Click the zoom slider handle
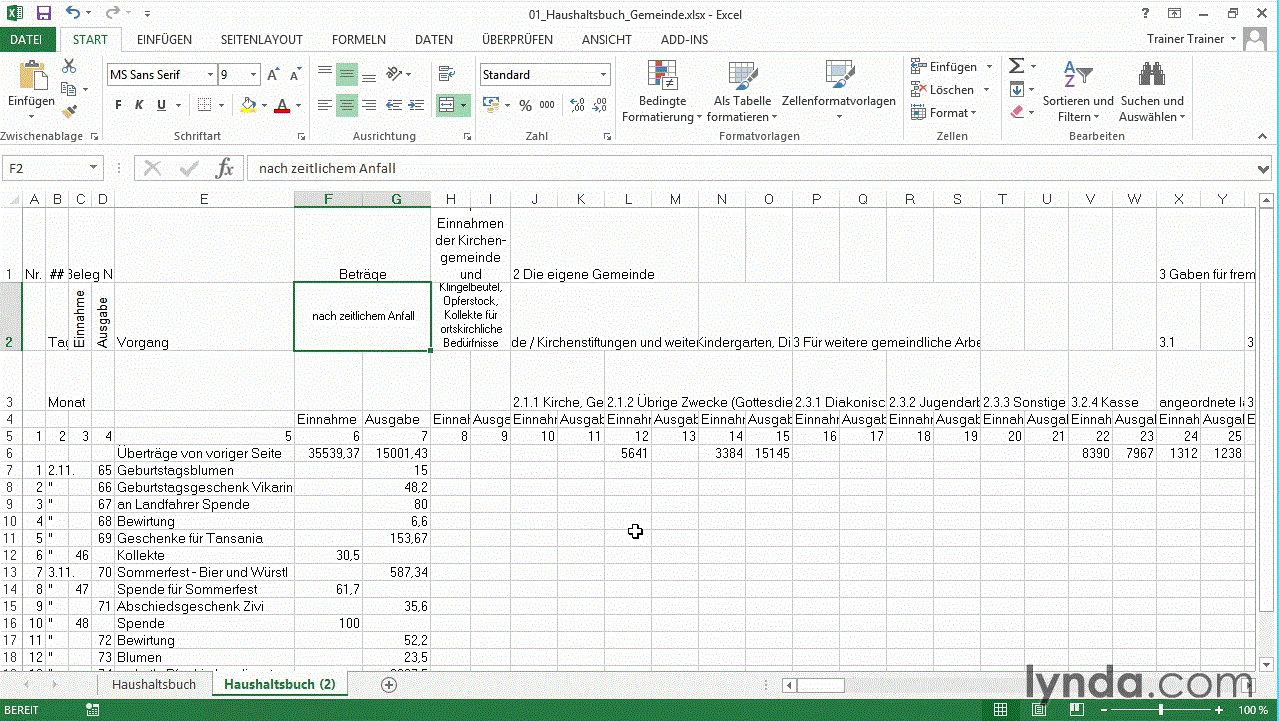 pos(1161,710)
